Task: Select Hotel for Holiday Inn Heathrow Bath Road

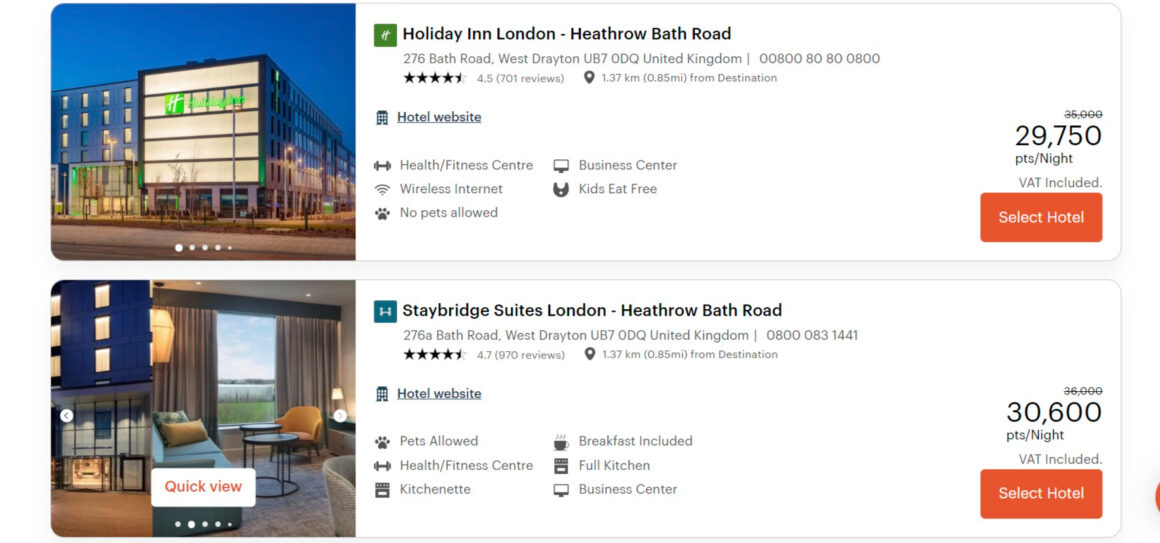Action: pyautogui.click(x=1041, y=217)
